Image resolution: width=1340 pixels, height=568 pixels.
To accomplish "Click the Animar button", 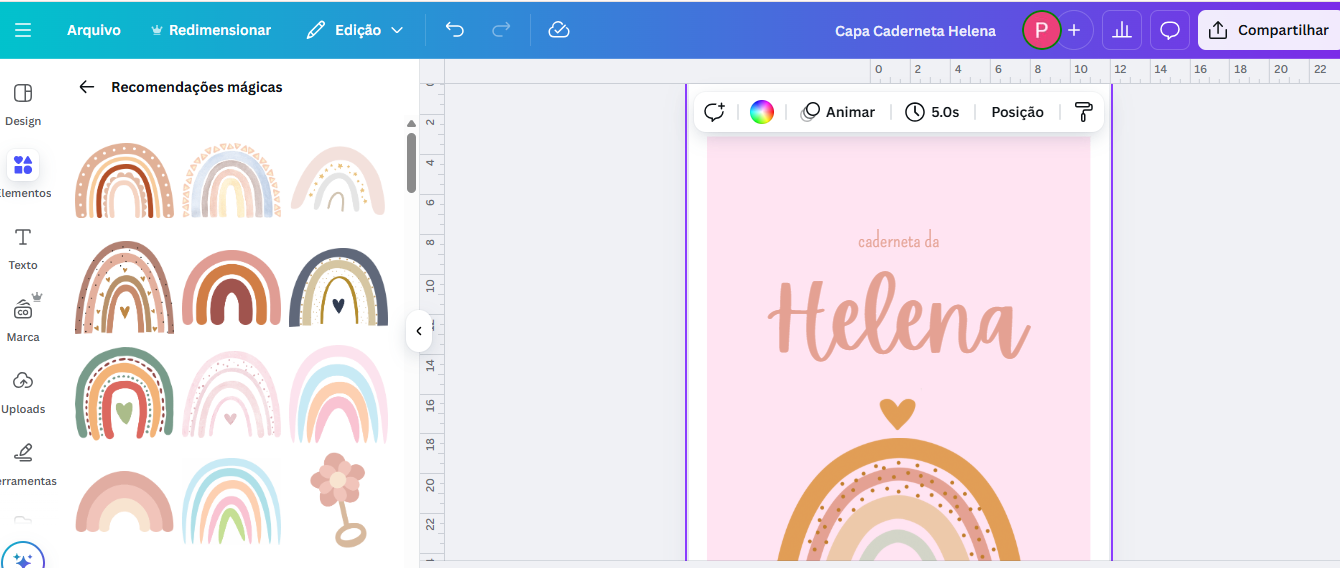I will click(x=838, y=112).
